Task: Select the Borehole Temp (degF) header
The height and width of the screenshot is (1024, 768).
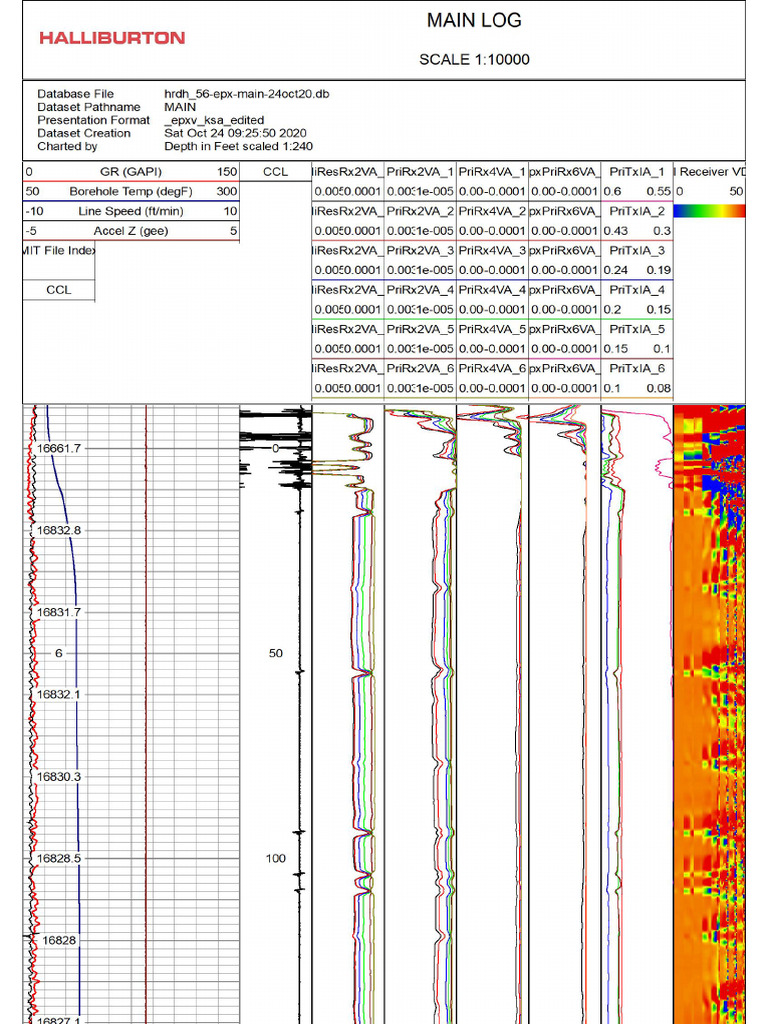Action: [x=130, y=191]
